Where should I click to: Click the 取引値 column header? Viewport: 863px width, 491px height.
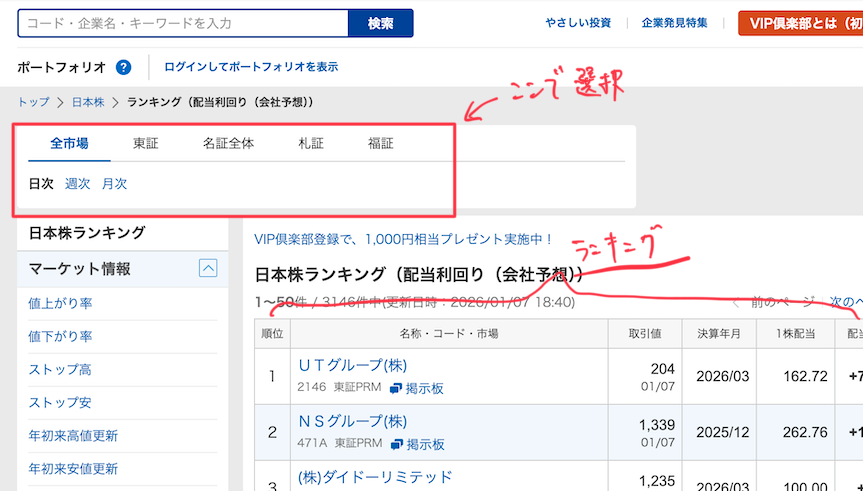click(645, 334)
